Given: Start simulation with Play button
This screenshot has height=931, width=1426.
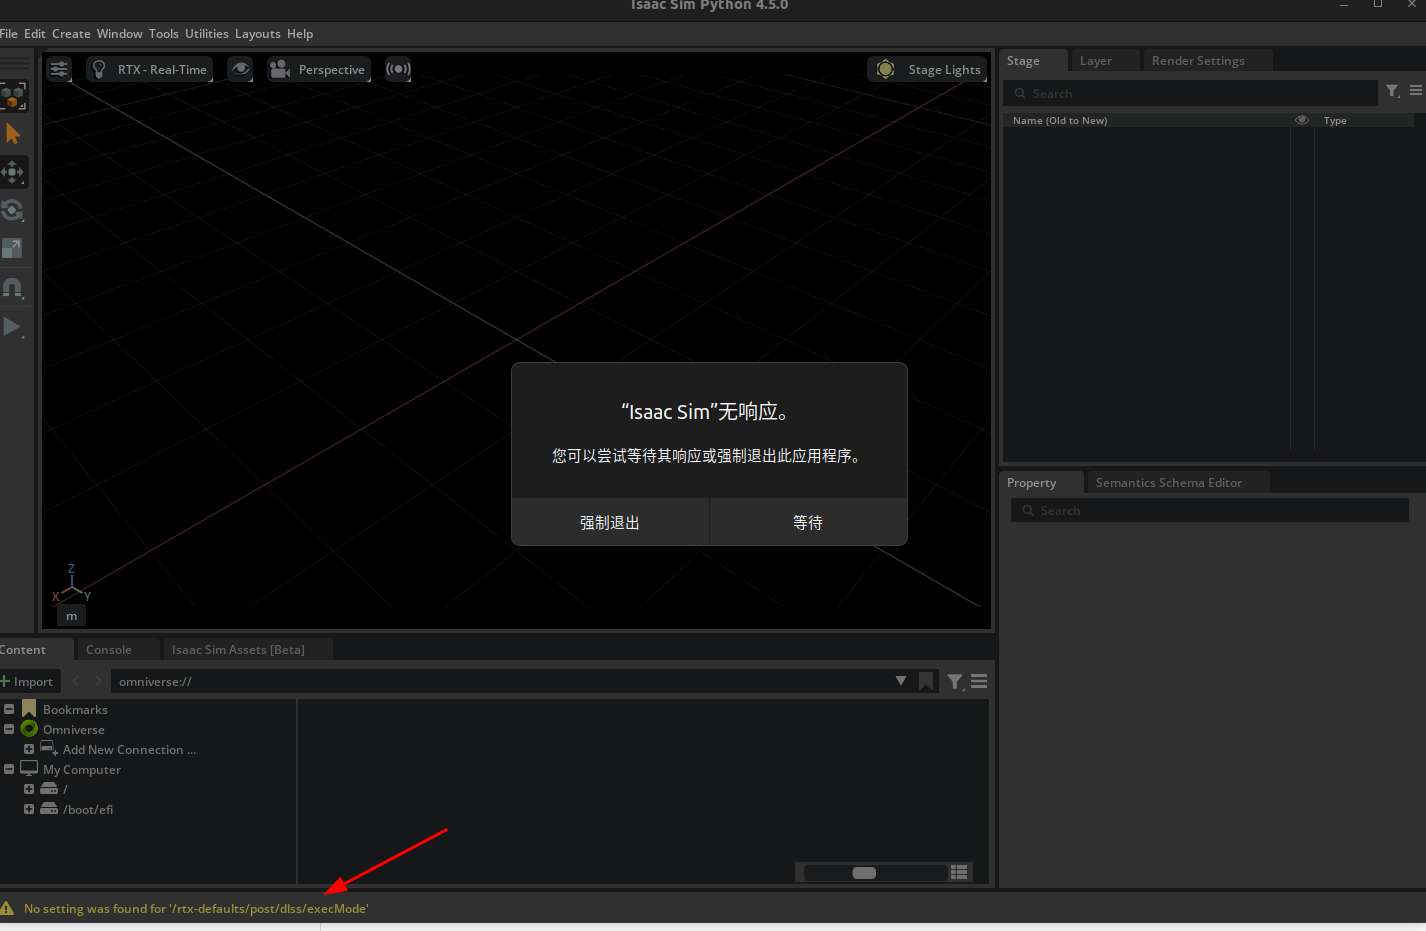Looking at the screenshot, I should point(13,327).
